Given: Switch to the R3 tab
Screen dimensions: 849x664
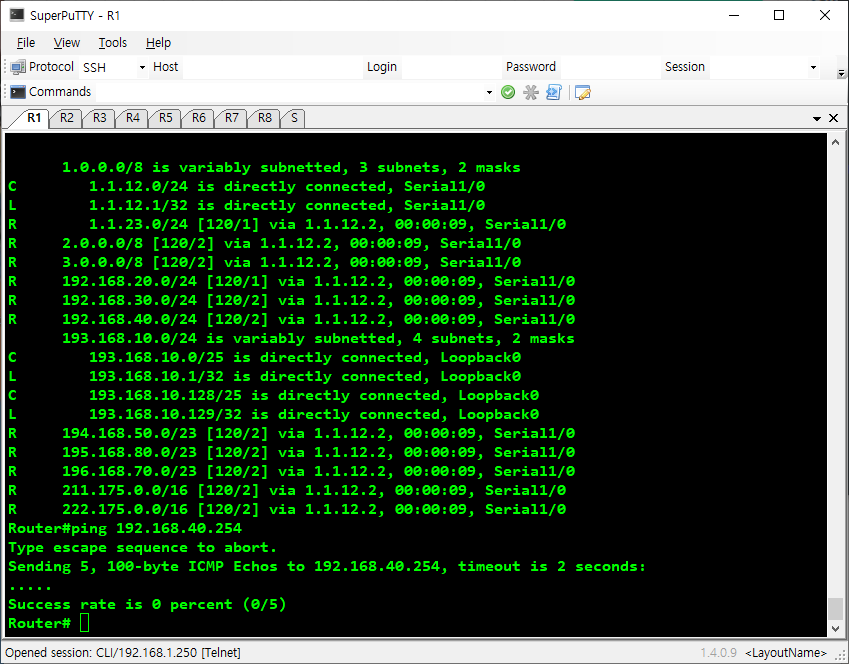Looking at the screenshot, I should pos(100,118).
